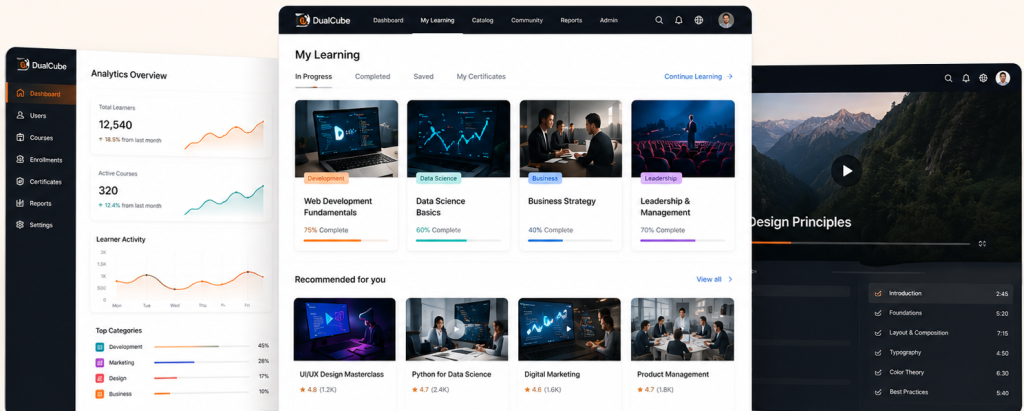This screenshot has height=411, width=1024.
Task: Open the user avatar in My Learning header
Action: 726,20
